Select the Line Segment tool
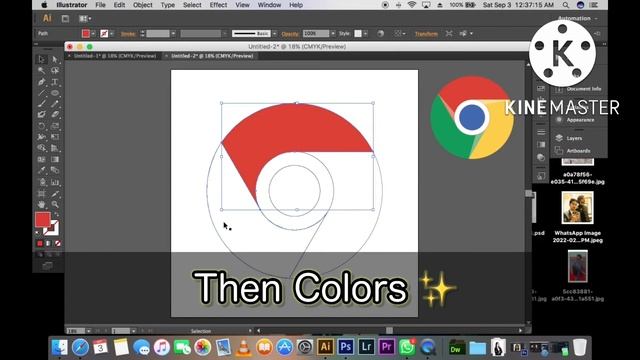640x360 pixels. click(42, 93)
